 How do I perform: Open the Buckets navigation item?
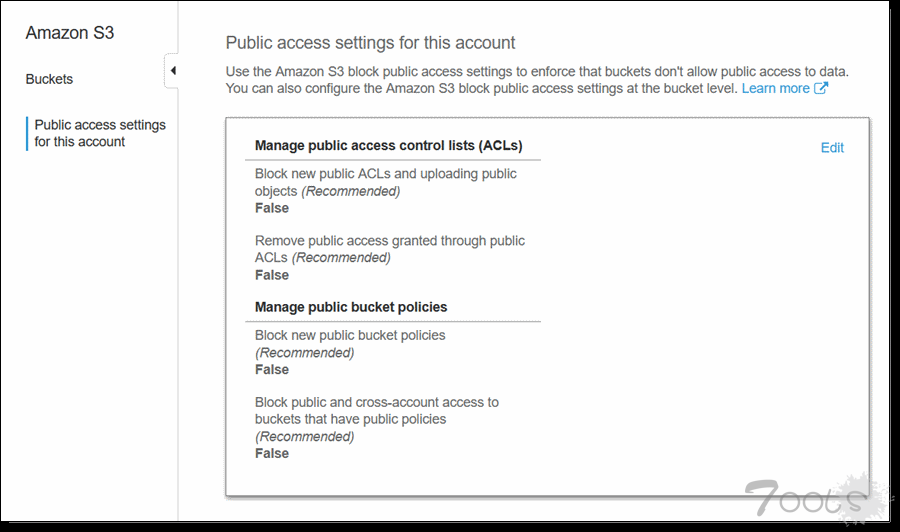click(x=49, y=79)
